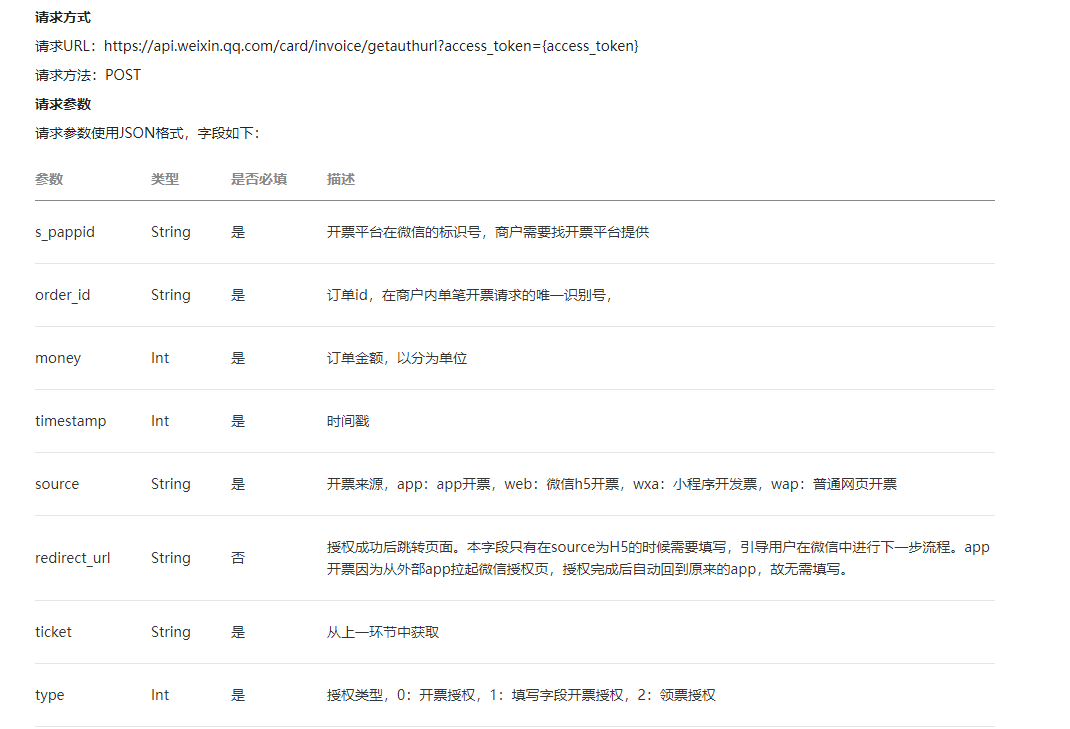This screenshot has width=1070, height=729.
Task: Click the description '从上一环节中获取'
Action: (x=383, y=632)
